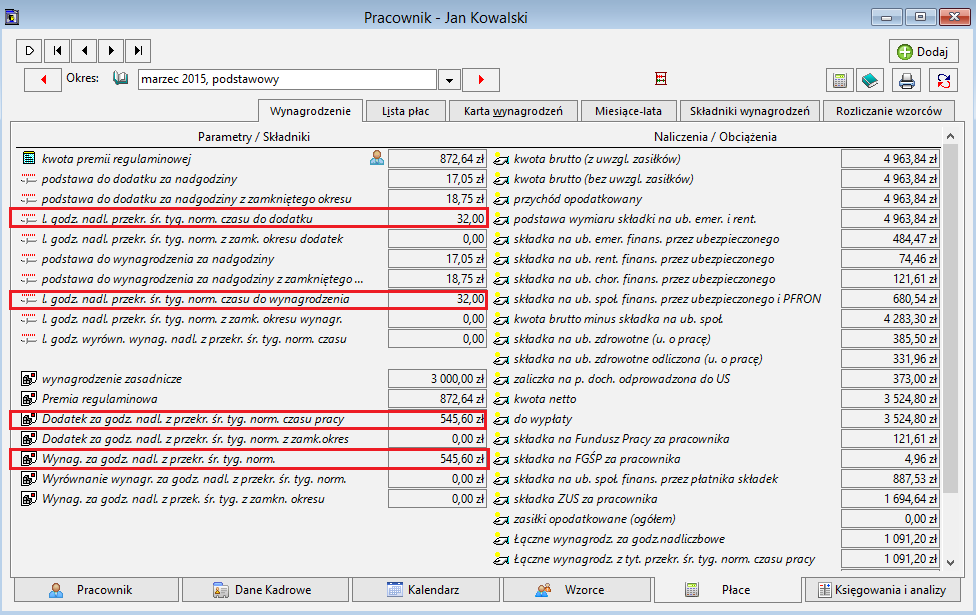
Task: Open the Rozliczanie wzorców tab
Action: click(x=889, y=111)
